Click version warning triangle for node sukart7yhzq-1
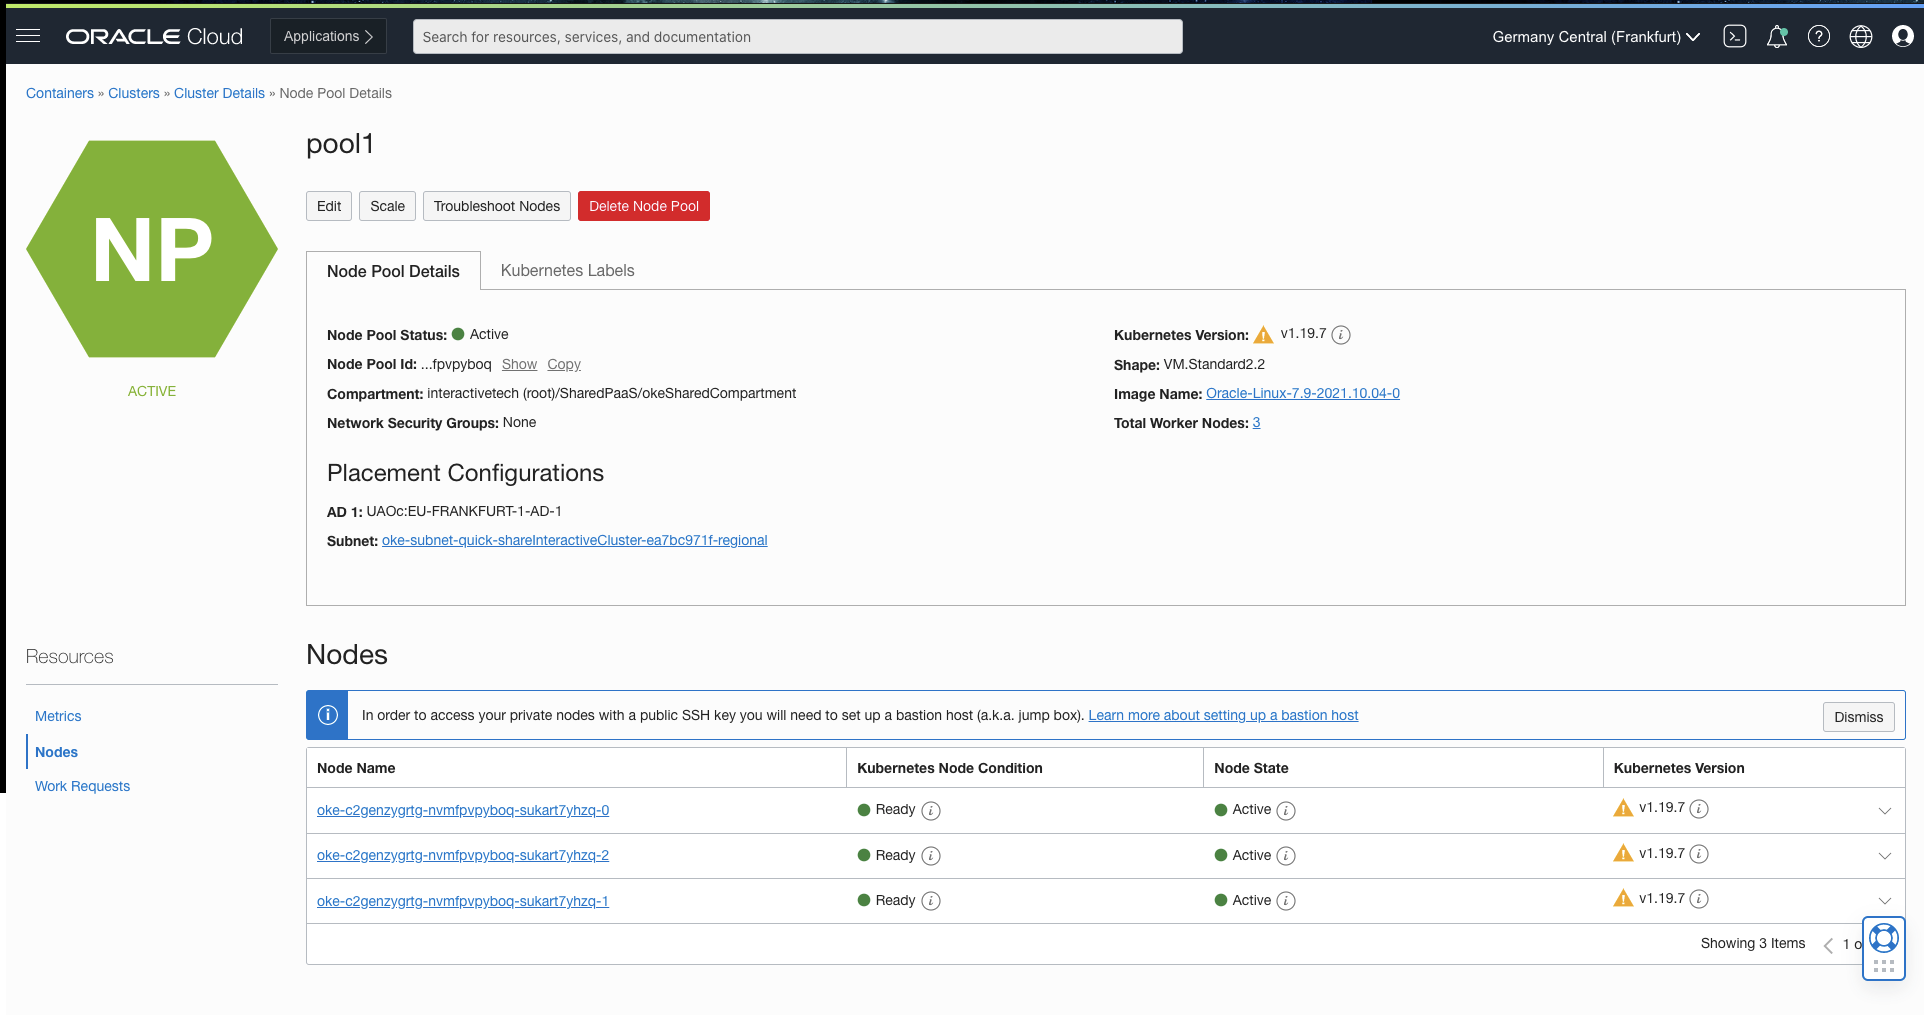The width and height of the screenshot is (1924, 1015). click(x=1623, y=898)
